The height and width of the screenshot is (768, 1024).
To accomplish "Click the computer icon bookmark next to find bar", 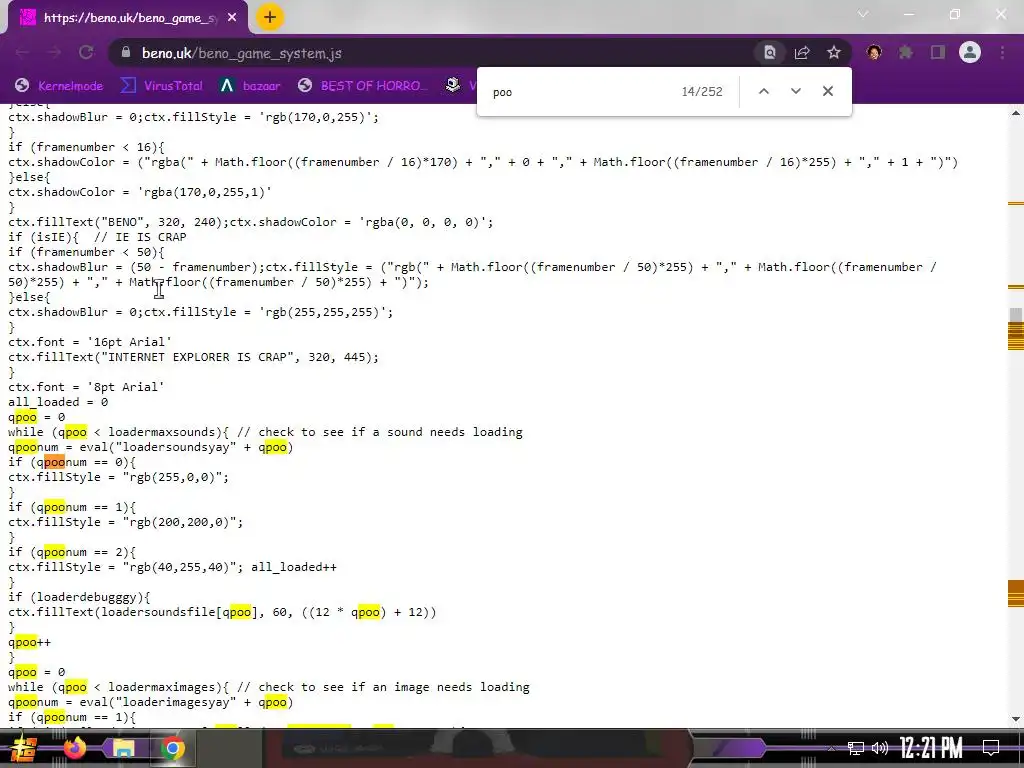I will (x=453, y=85).
